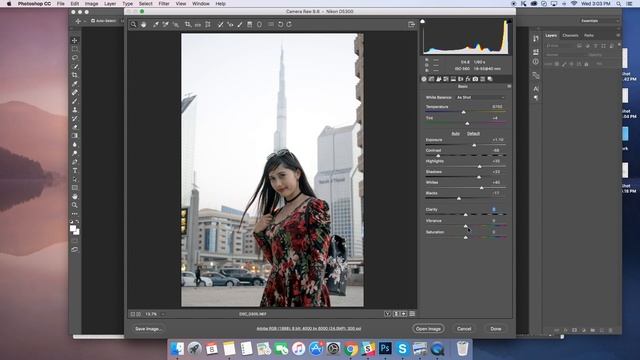Select the Adjustment Brush tool
Viewport: 640px width, 360px height.
(x=240, y=24)
